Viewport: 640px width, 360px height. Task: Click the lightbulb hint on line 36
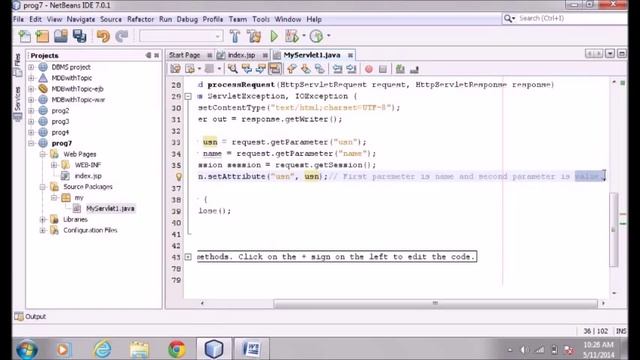(178, 177)
